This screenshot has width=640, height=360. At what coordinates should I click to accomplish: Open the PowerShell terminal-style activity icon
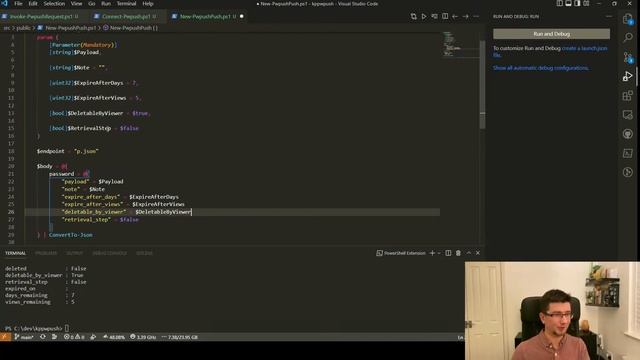pos(627,153)
